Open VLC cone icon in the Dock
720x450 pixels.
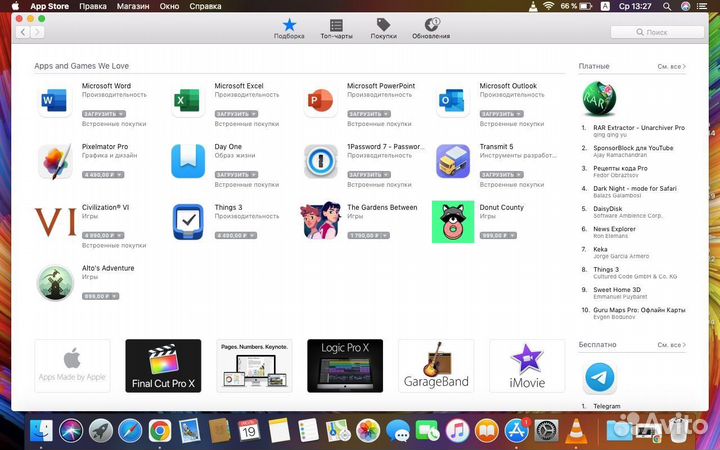coord(576,432)
